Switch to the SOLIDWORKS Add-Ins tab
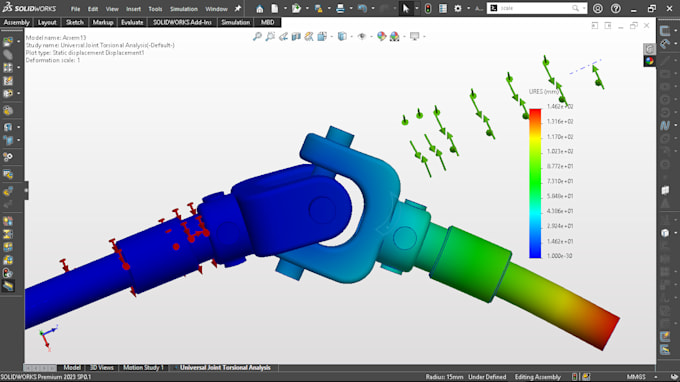The height and width of the screenshot is (382, 680). pyautogui.click(x=182, y=22)
